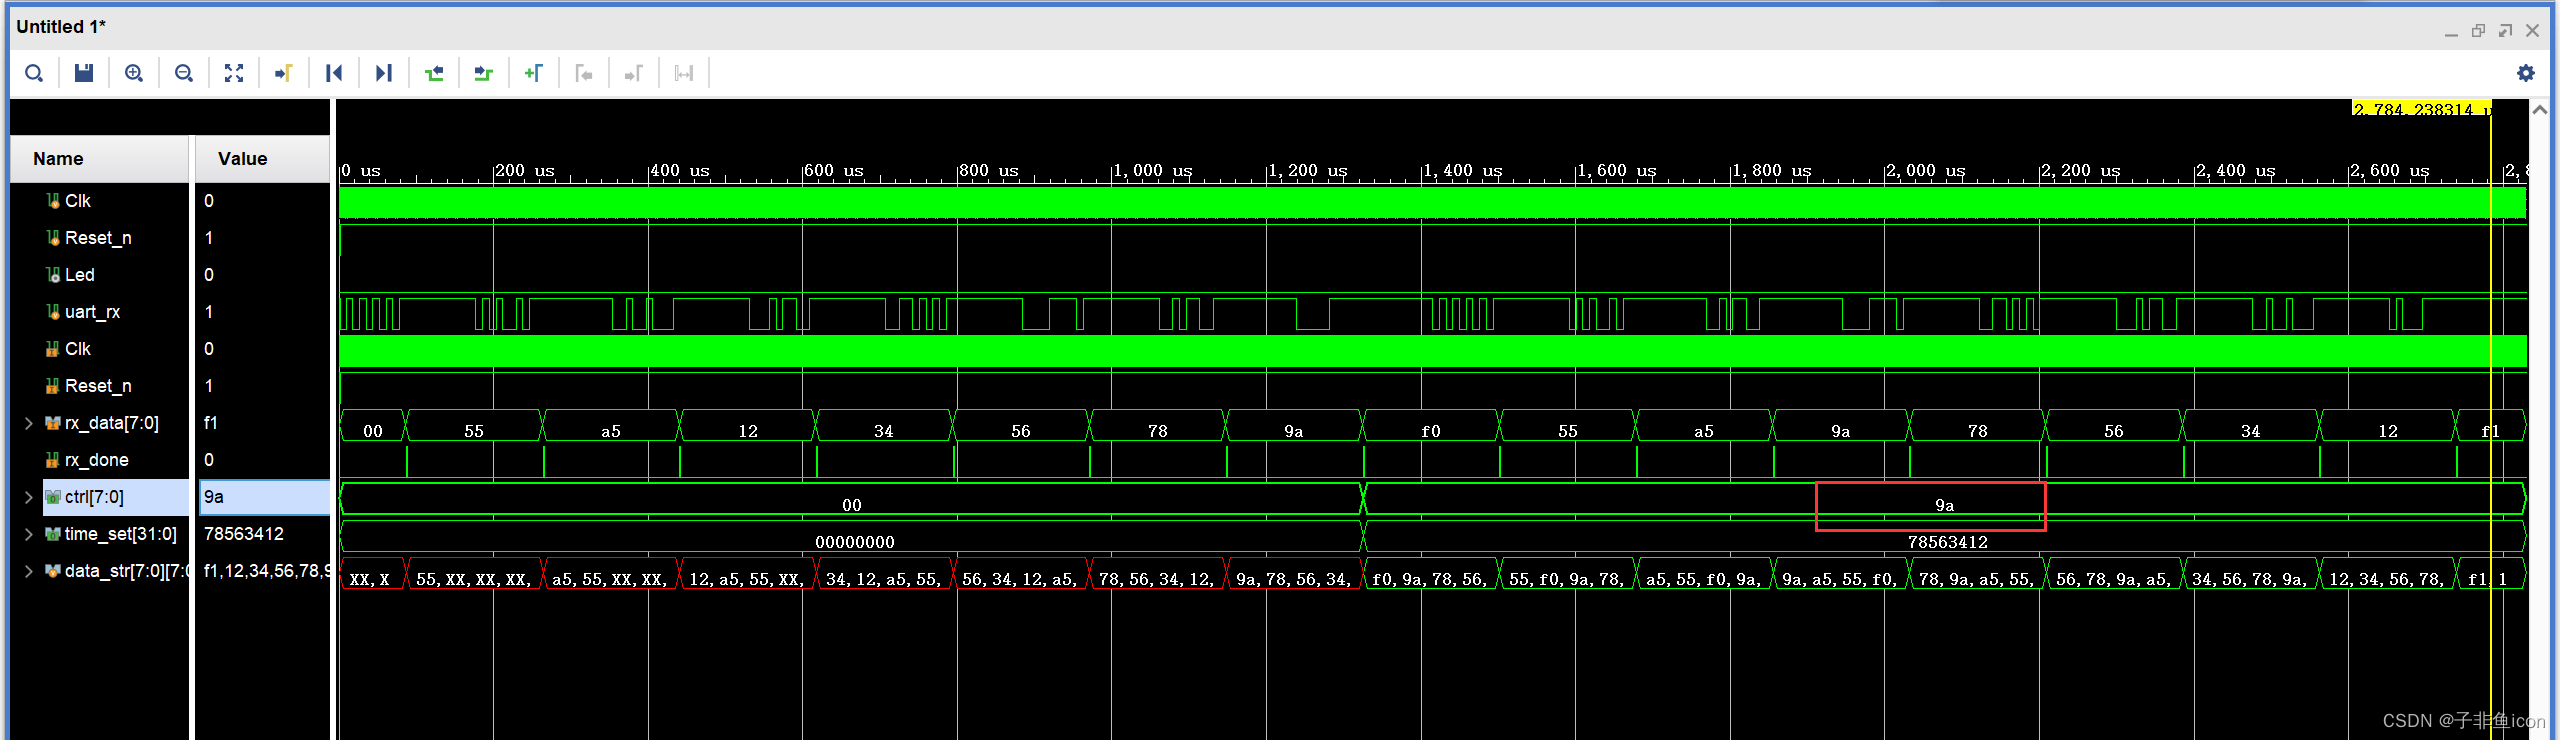Select the Untitled 1* tab title
Image resolution: width=2560 pixels, height=740 pixels.
click(x=61, y=27)
